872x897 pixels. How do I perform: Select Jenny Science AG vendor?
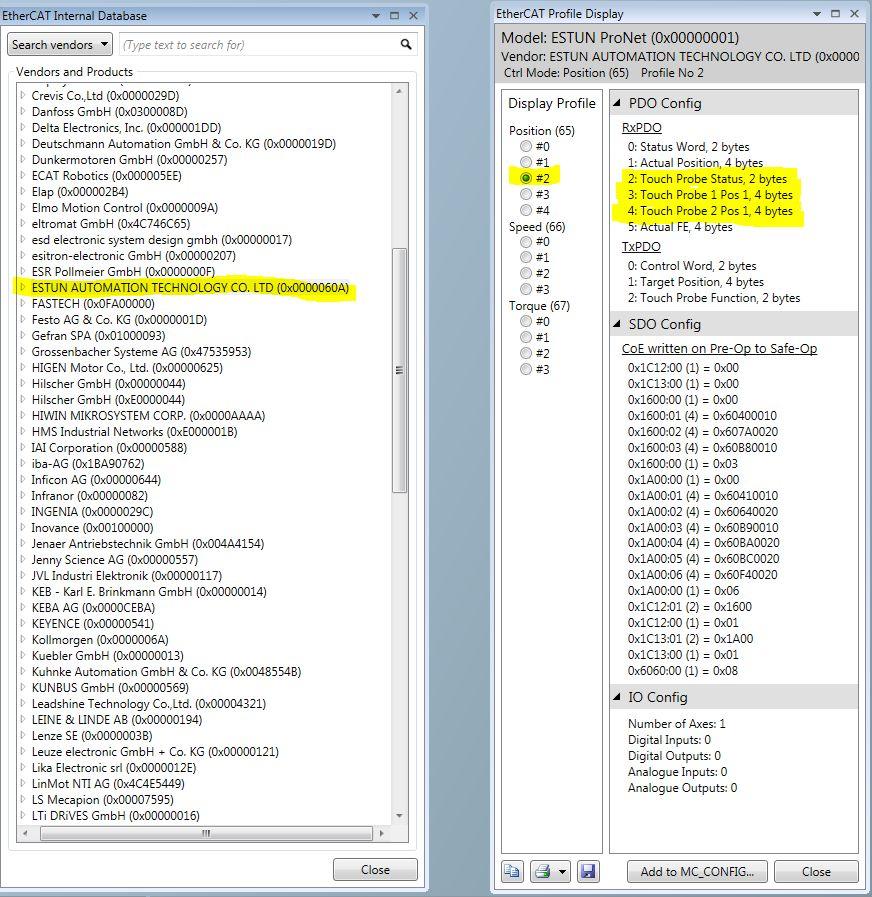tap(114, 559)
